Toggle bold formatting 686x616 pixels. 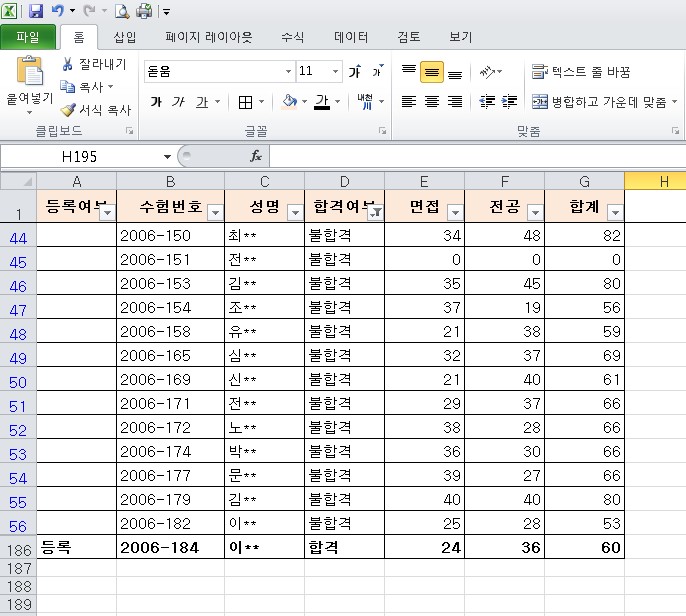pos(156,102)
